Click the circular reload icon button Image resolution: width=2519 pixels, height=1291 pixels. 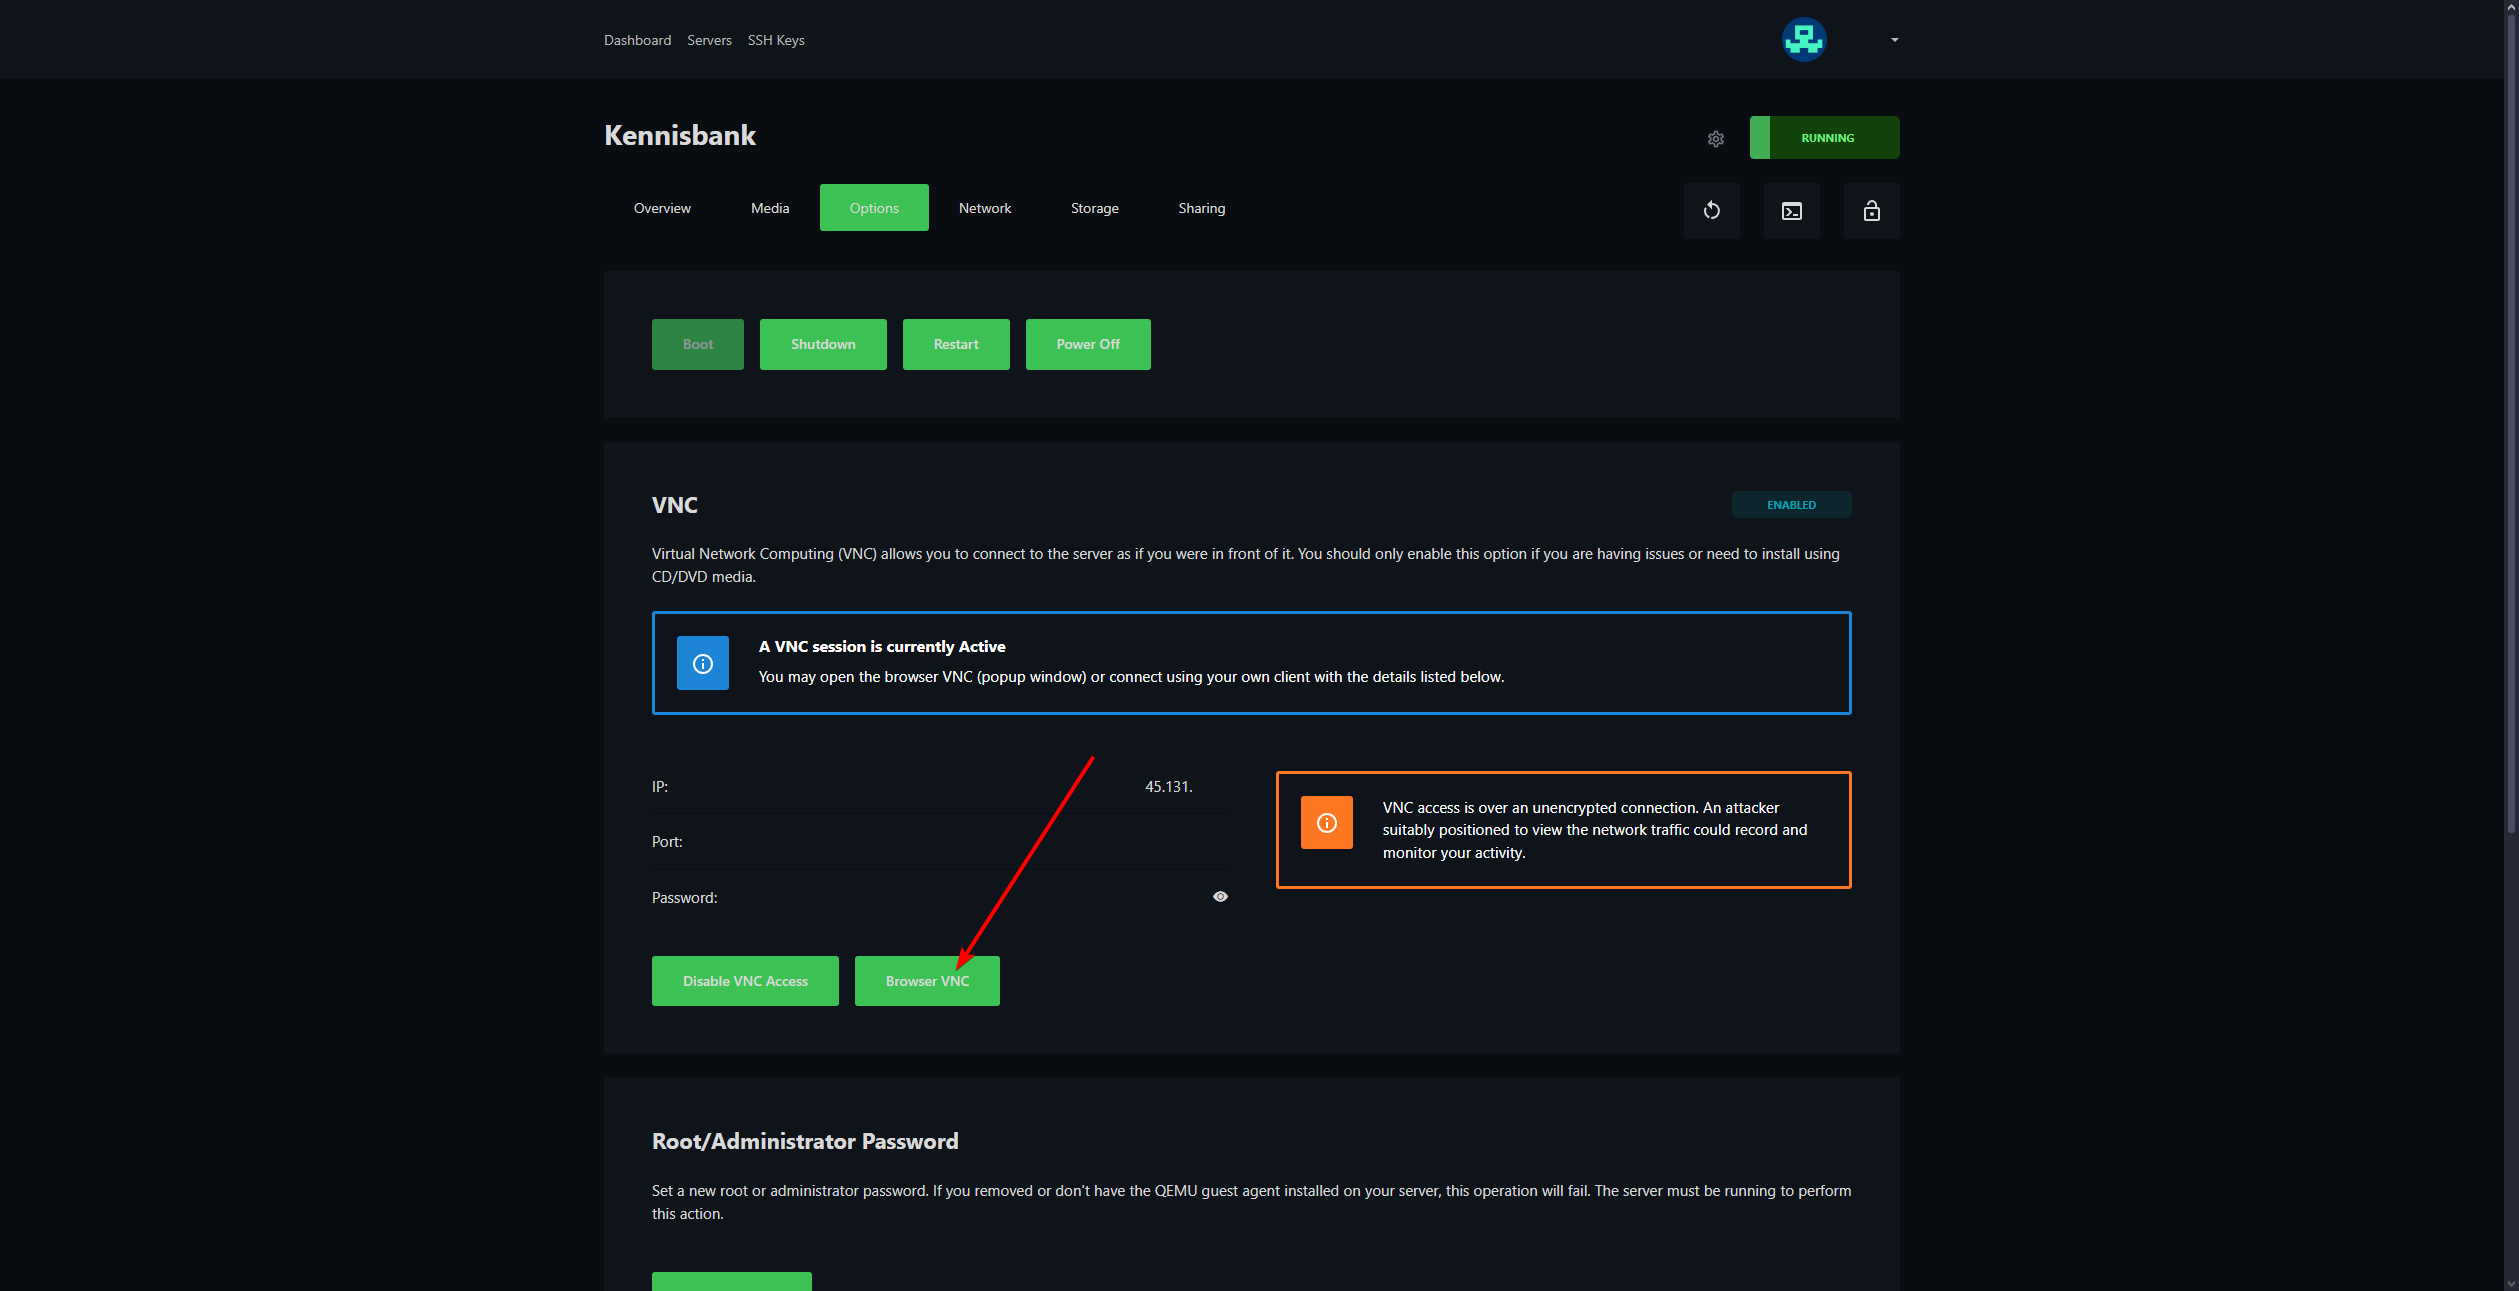click(x=1711, y=211)
